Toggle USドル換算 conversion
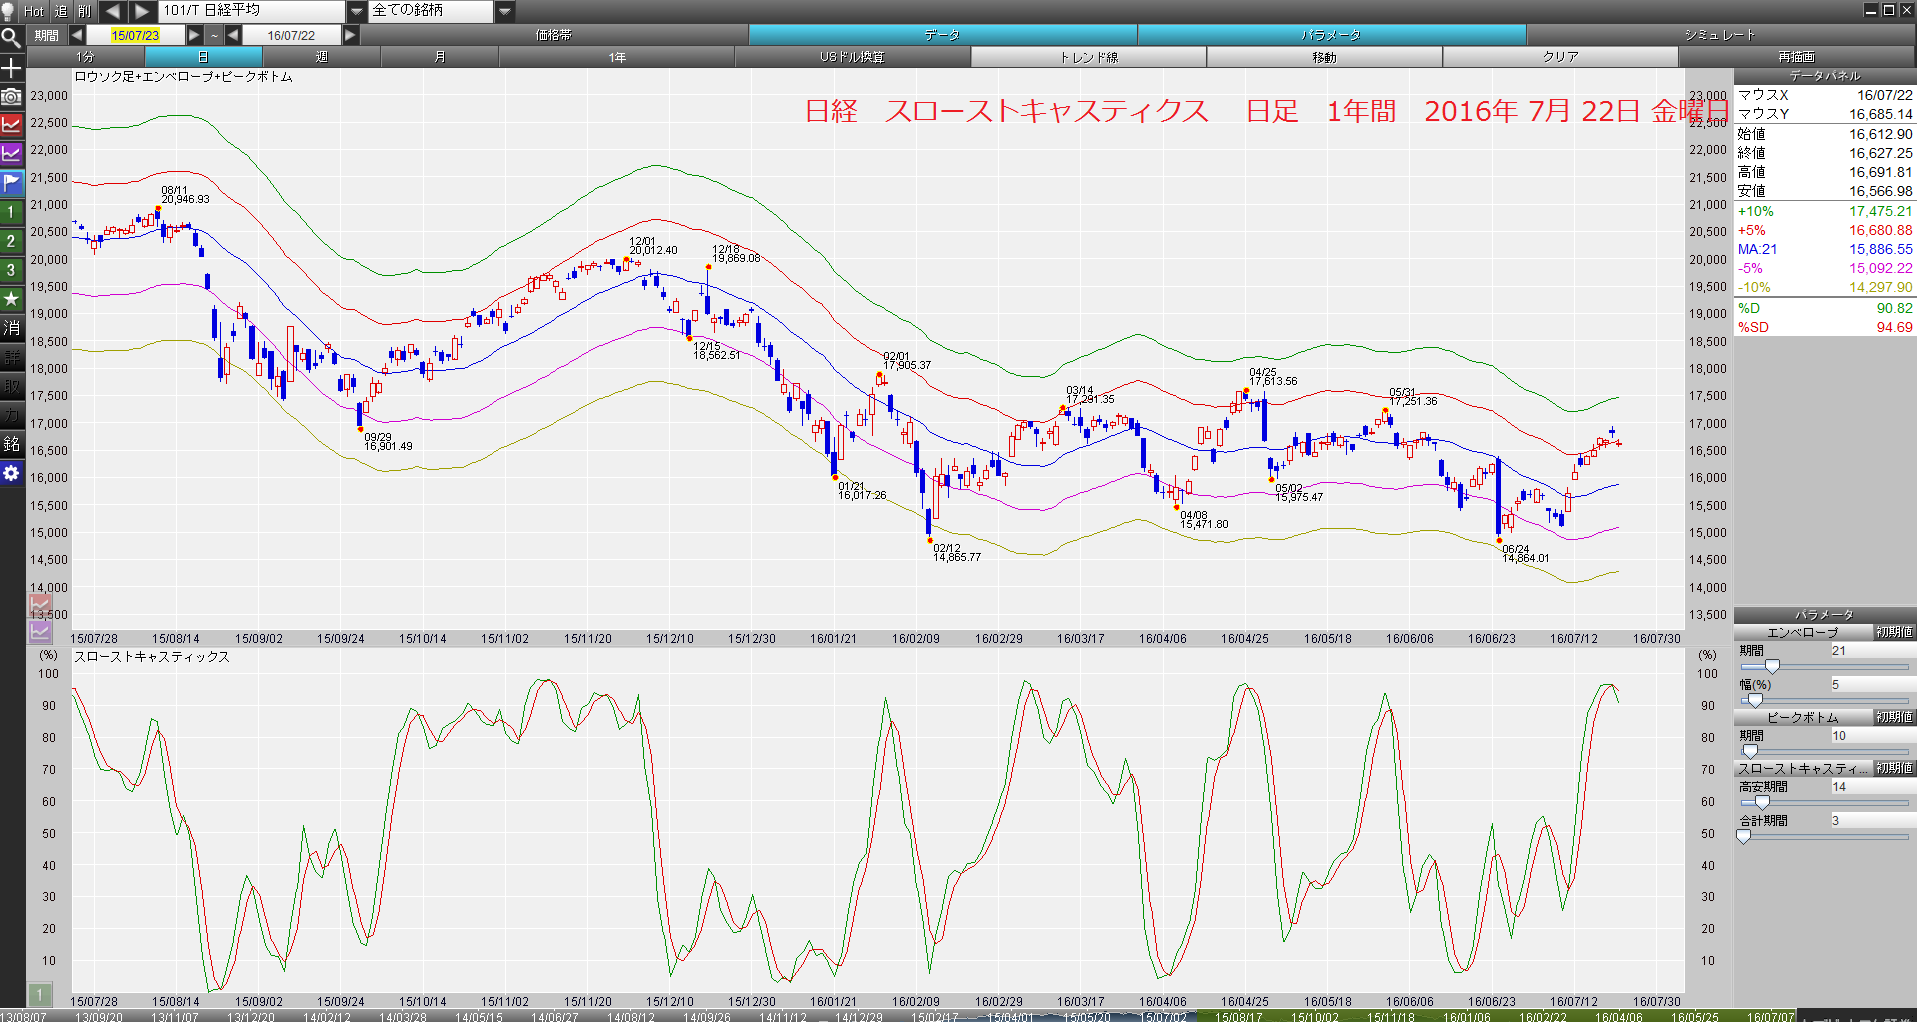 (x=852, y=57)
